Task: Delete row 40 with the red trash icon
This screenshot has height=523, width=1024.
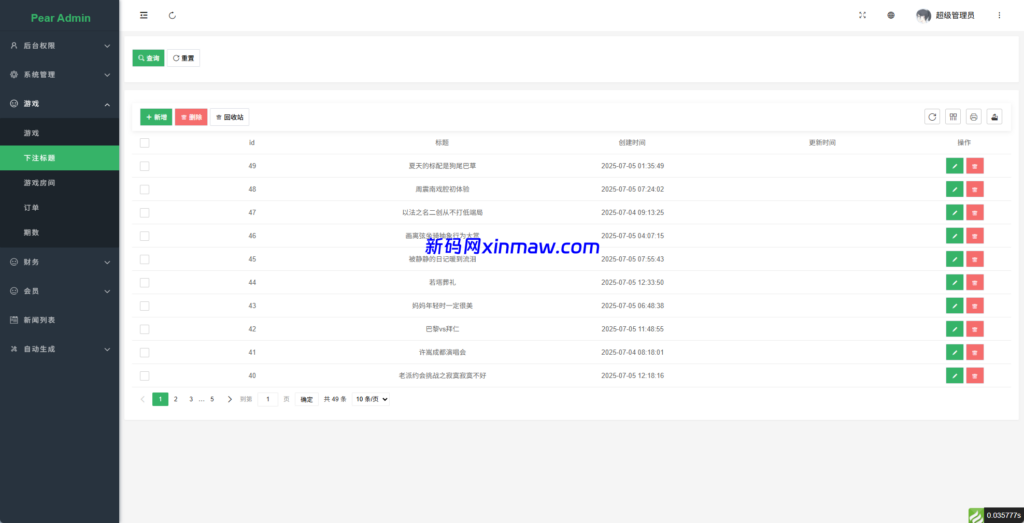Action: tap(975, 375)
